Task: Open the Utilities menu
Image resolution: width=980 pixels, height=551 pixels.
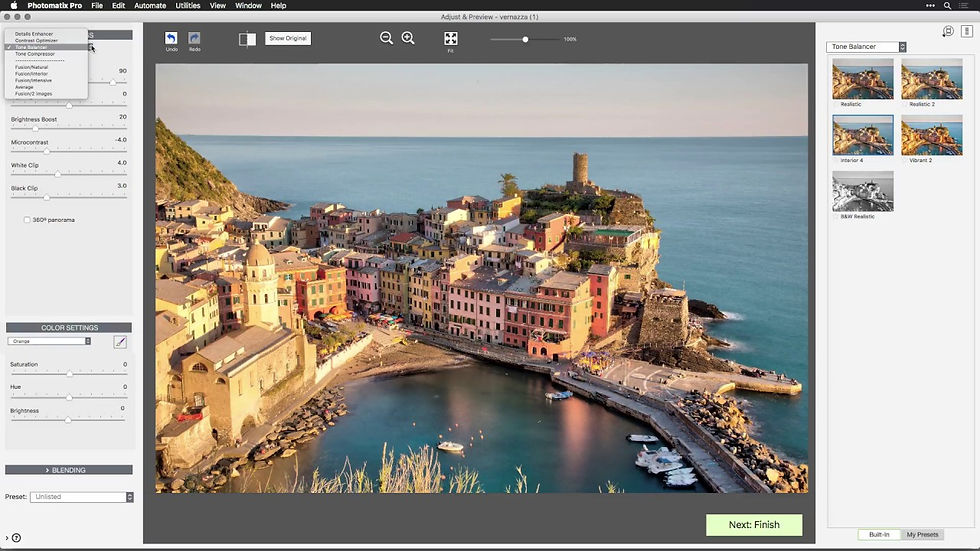Action: coord(188,5)
